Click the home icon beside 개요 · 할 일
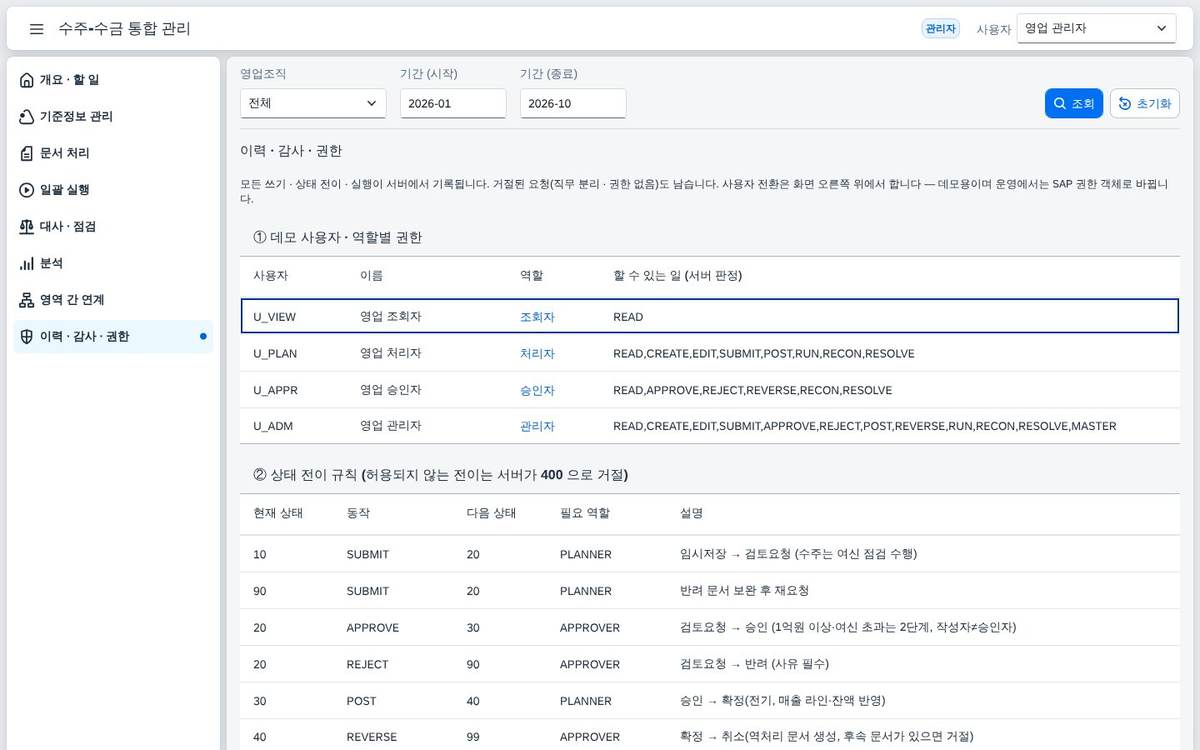This screenshot has height=750, width=1200. point(27,80)
